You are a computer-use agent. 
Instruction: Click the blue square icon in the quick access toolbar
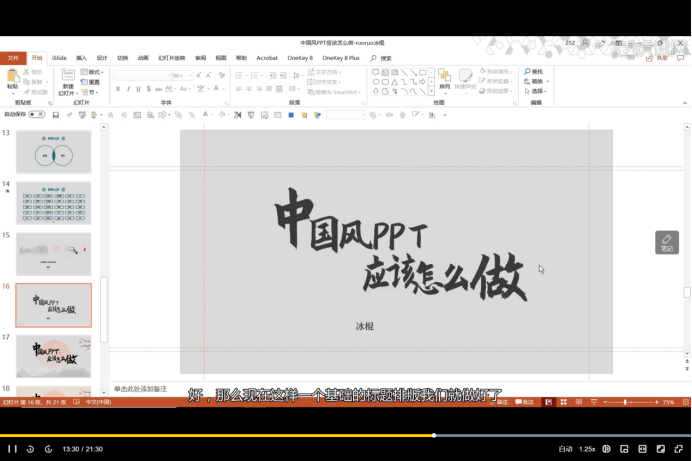click(x=291, y=115)
